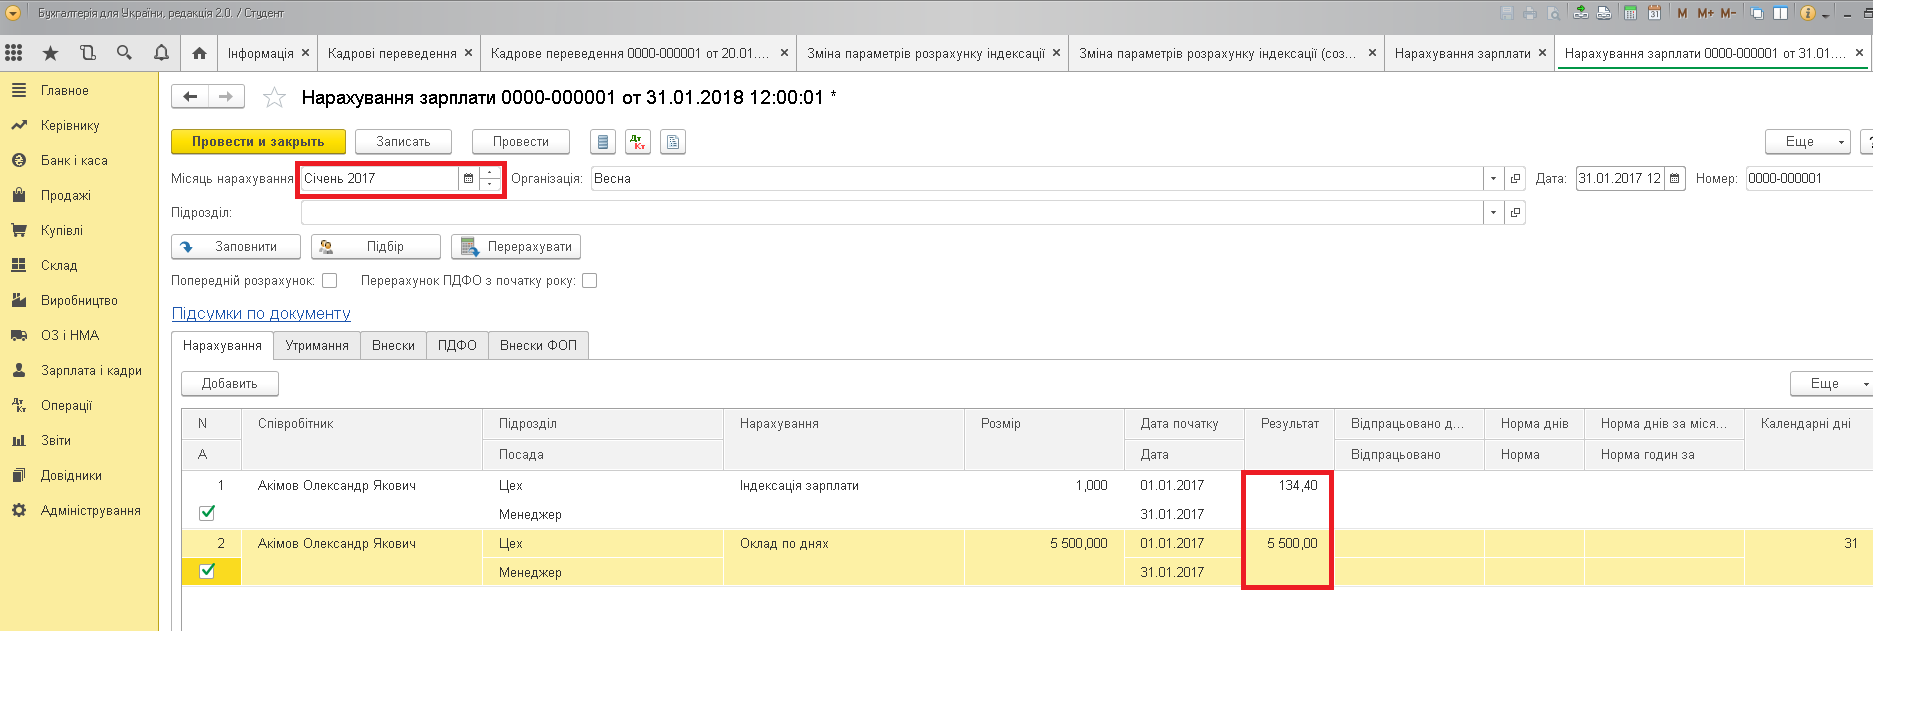
Task: Open Зарплата і кадри section
Action: [79, 370]
